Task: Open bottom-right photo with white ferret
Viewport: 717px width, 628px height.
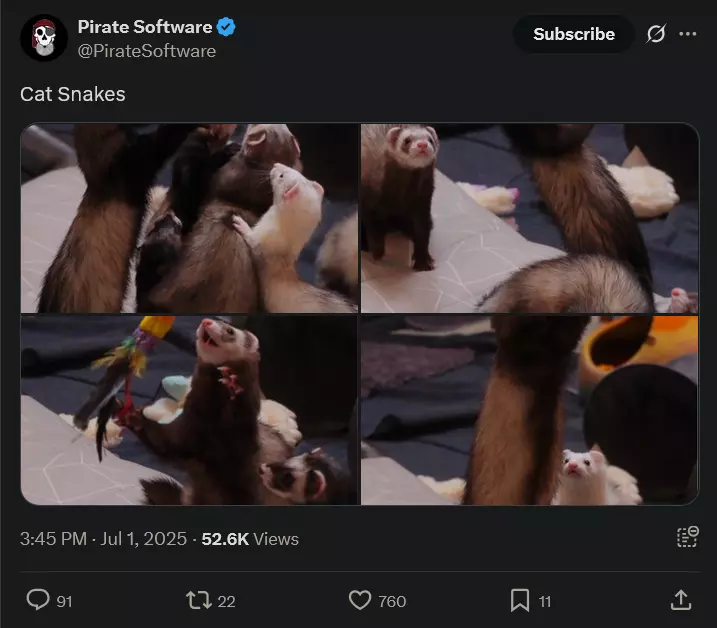Action: pos(530,410)
